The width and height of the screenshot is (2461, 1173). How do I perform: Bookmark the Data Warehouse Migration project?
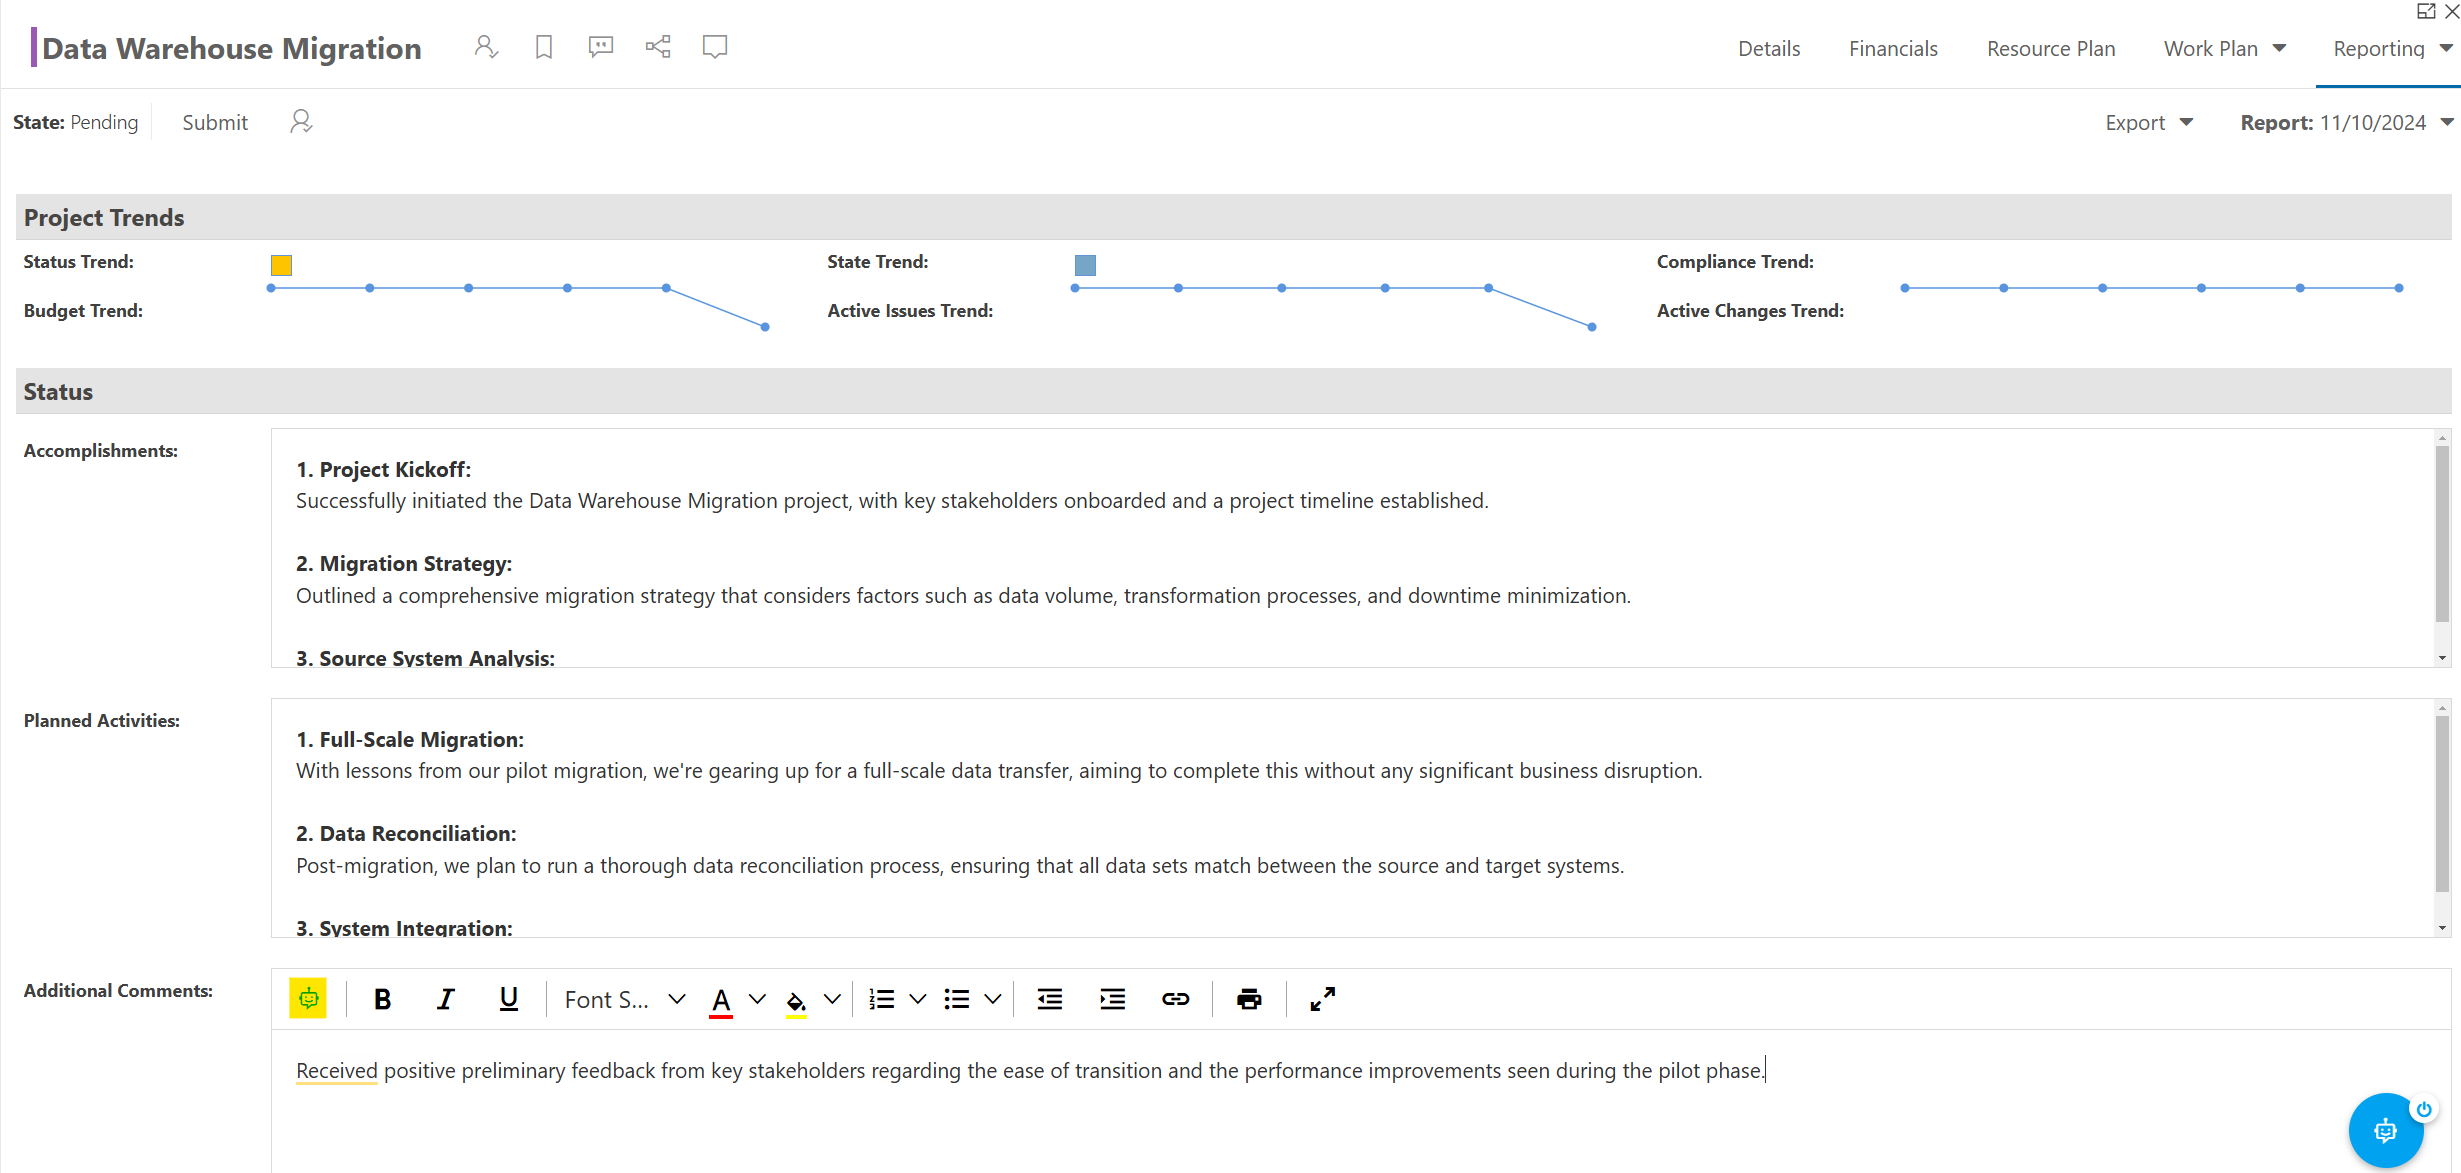(x=544, y=47)
